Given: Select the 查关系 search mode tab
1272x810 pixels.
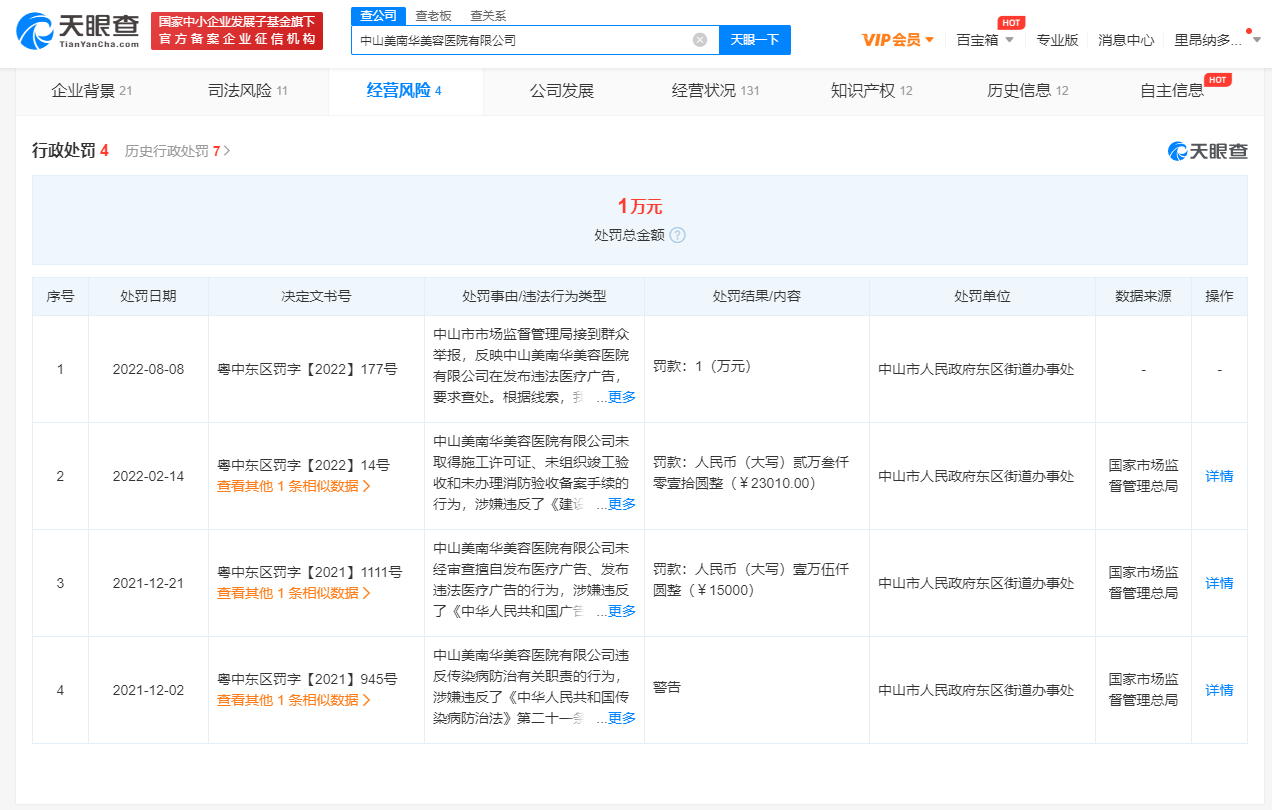Looking at the screenshot, I should (488, 15).
